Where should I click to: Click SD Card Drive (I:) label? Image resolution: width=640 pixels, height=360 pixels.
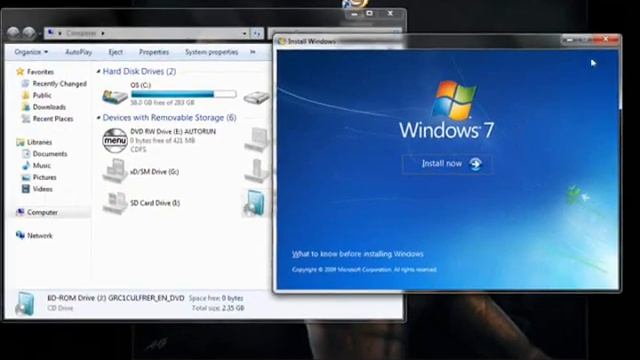pos(155,203)
